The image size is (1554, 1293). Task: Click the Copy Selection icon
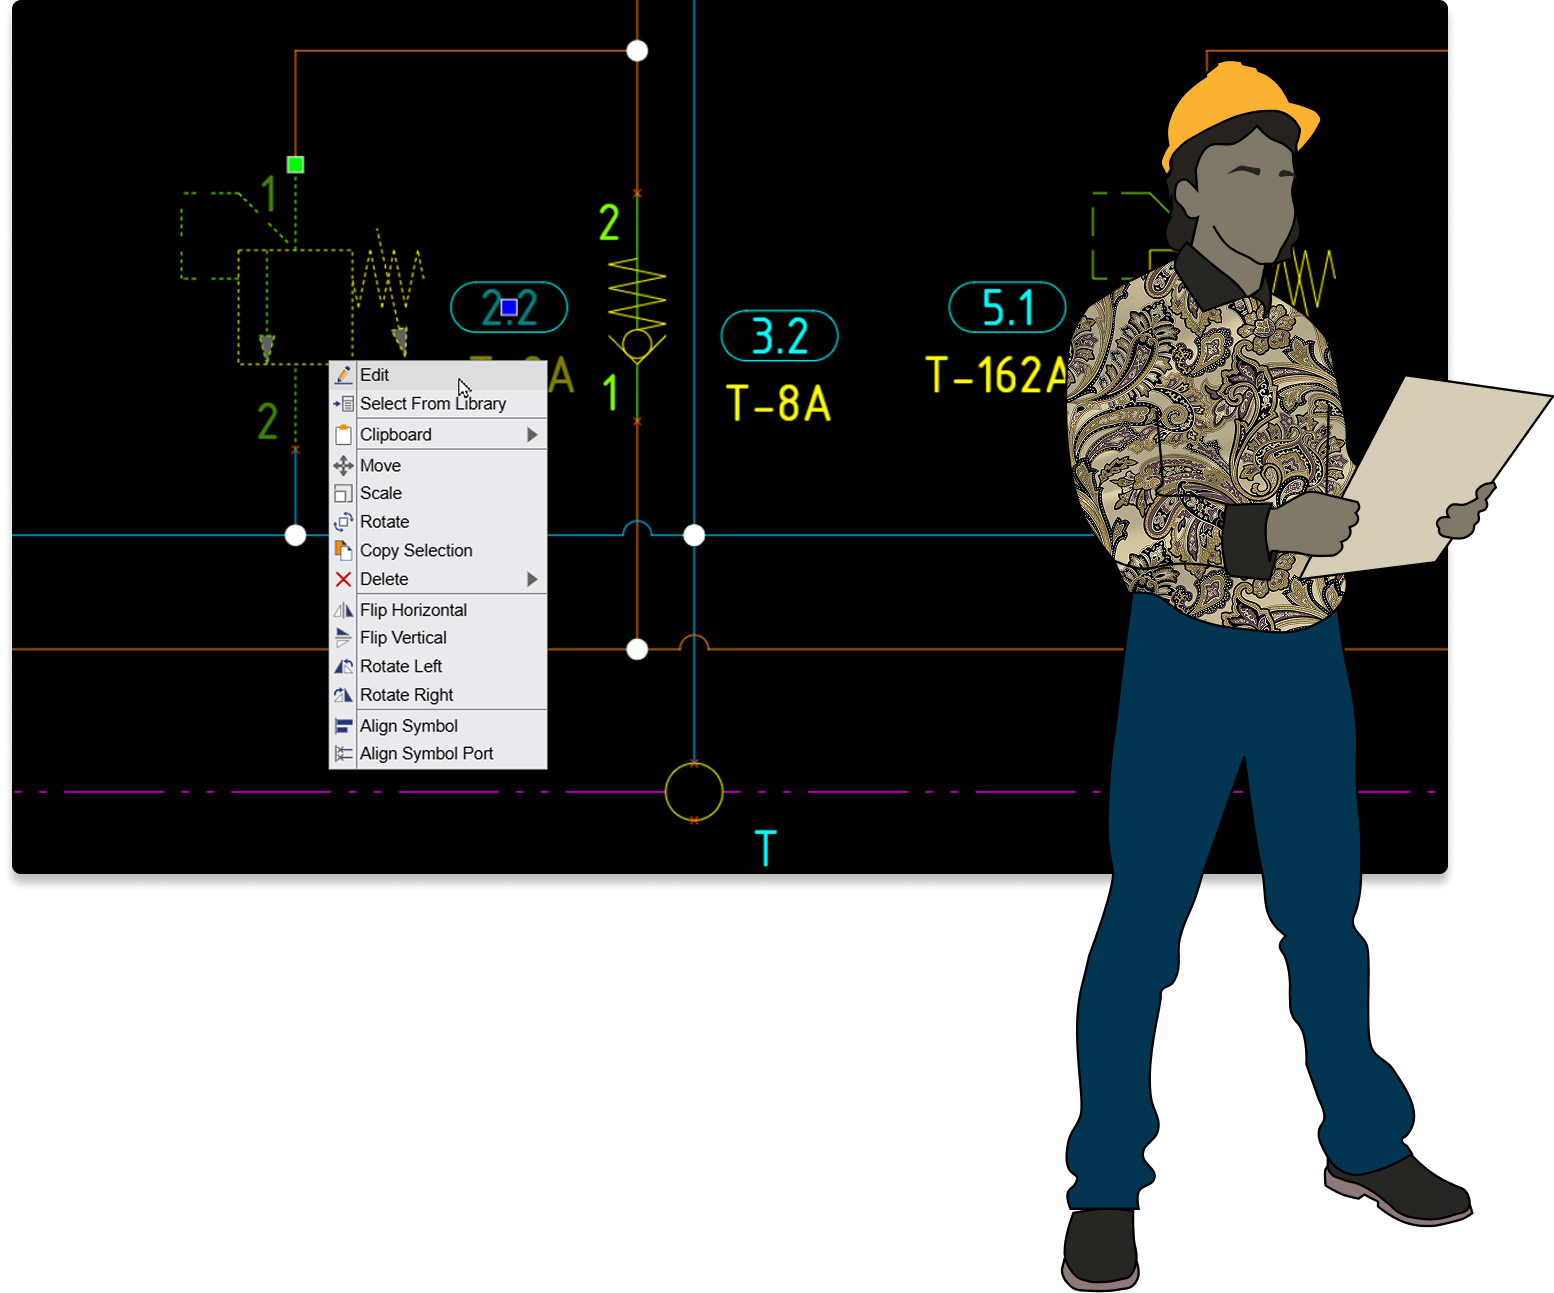(343, 550)
